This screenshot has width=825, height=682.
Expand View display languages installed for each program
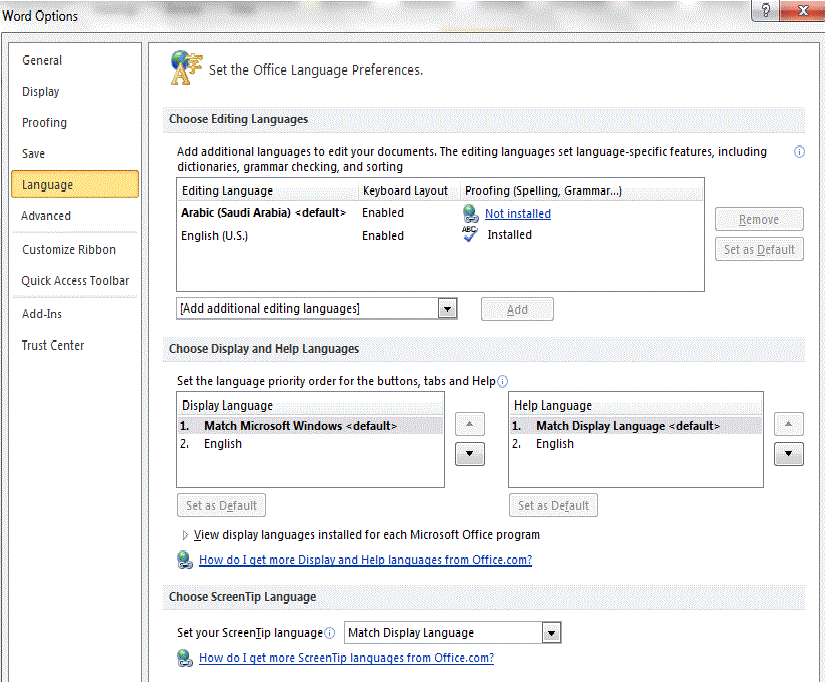pyautogui.click(x=185, y=535)
